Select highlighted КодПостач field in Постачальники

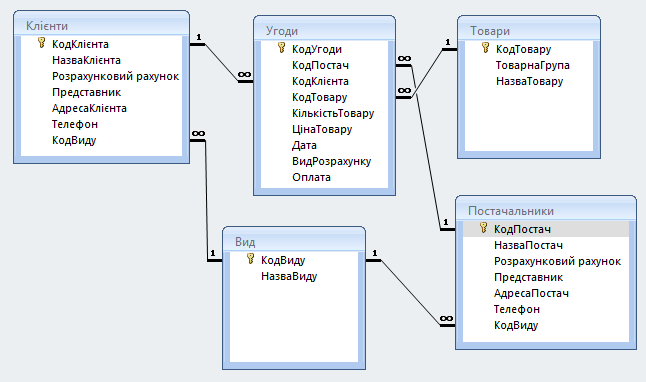coord(546,229)
